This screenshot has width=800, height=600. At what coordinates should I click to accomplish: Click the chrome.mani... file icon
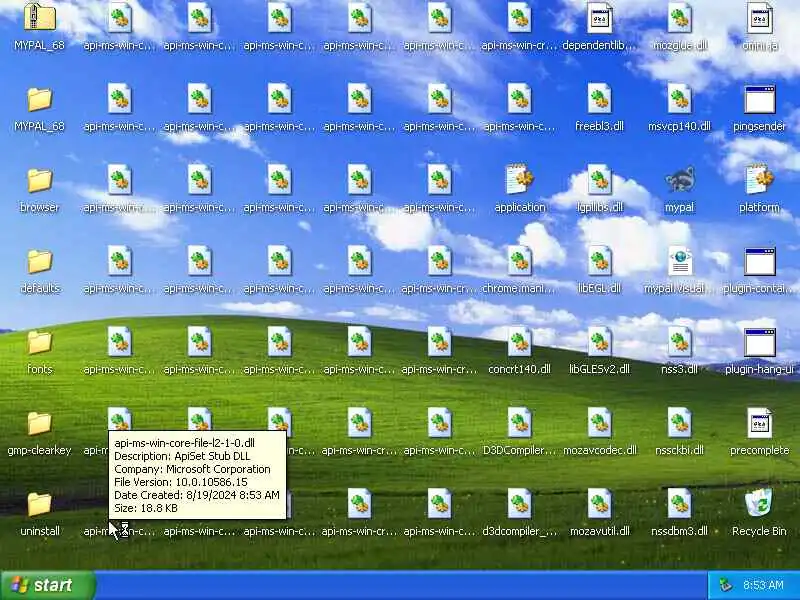[519, 261]
